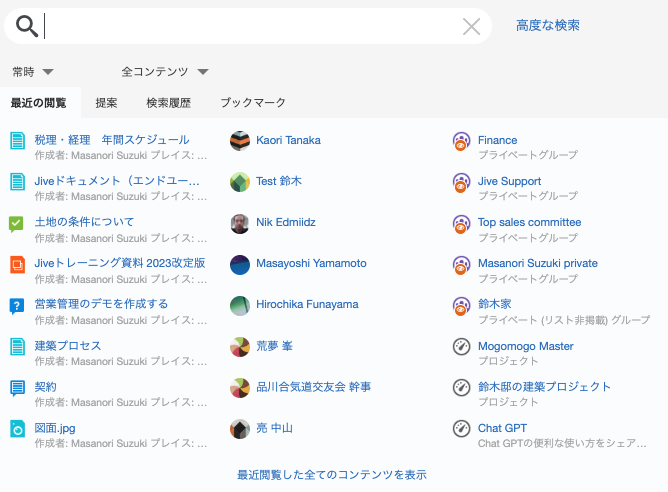Clear the search field with the X icon
The image size is (668, 492).
tap(471, 26)
